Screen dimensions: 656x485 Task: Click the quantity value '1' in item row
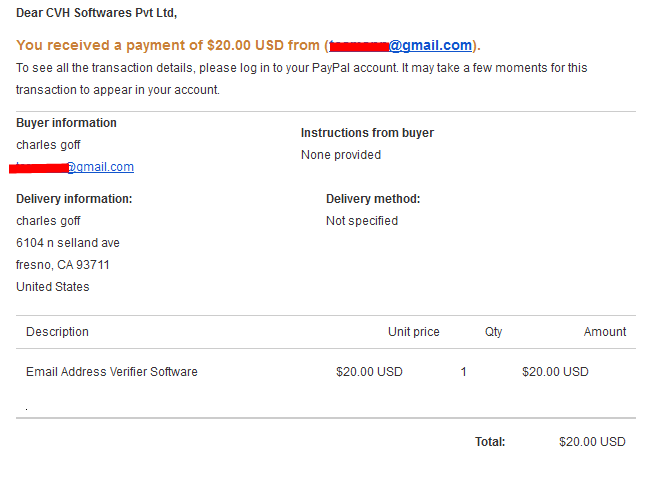tap(464, 372)
